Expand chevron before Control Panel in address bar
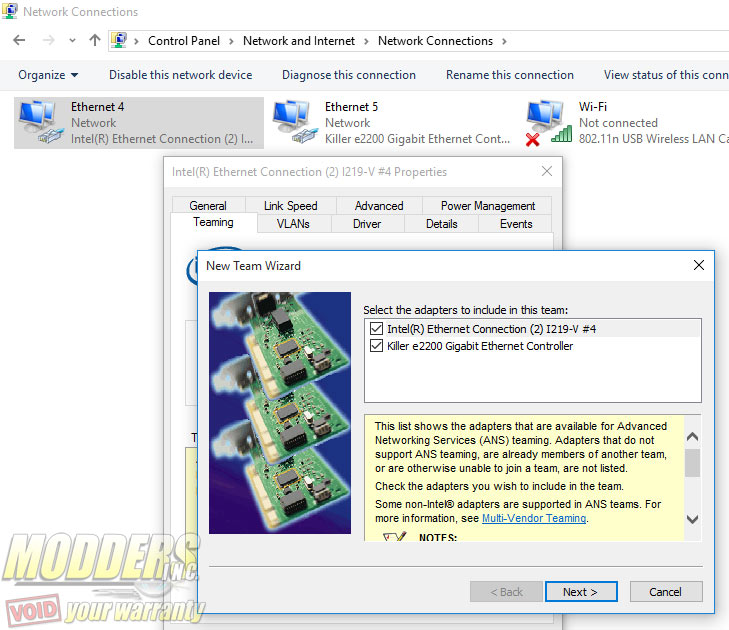729x630 pixels. click(x=136, y=41)
